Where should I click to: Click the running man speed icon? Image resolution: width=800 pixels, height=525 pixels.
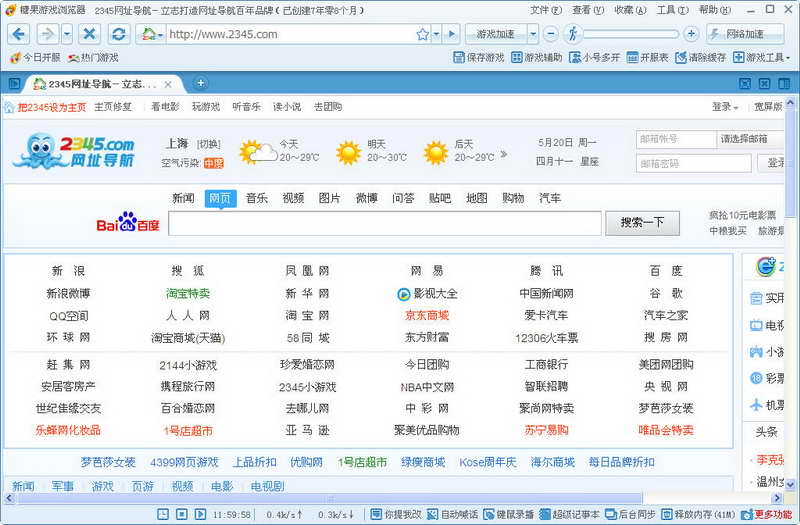click(573, 34)
